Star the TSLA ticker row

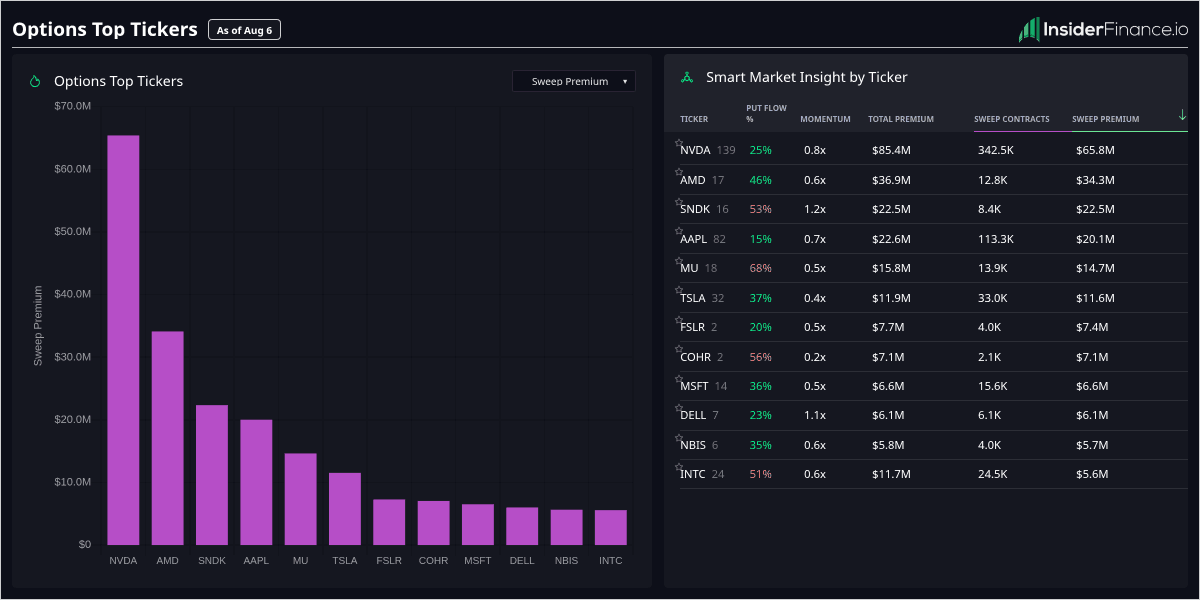(679, 290)
